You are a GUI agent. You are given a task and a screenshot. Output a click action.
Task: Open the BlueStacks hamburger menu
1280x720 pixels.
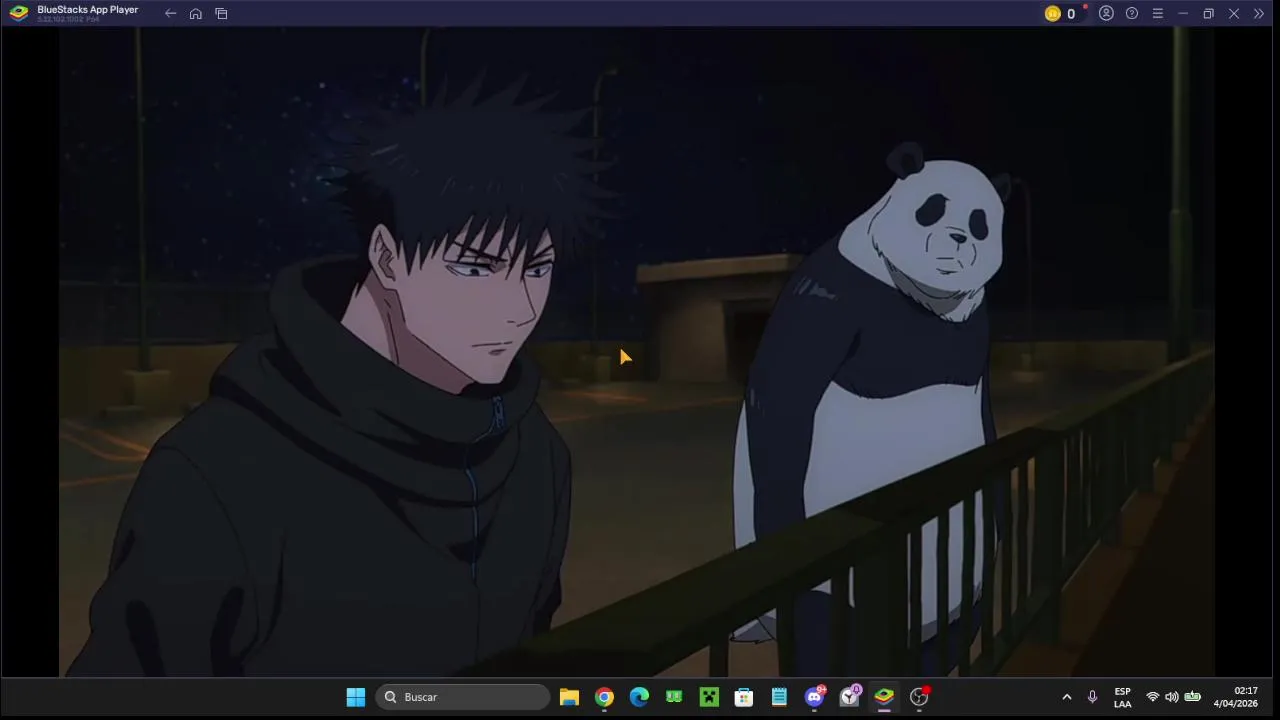tap(1157, 14)
